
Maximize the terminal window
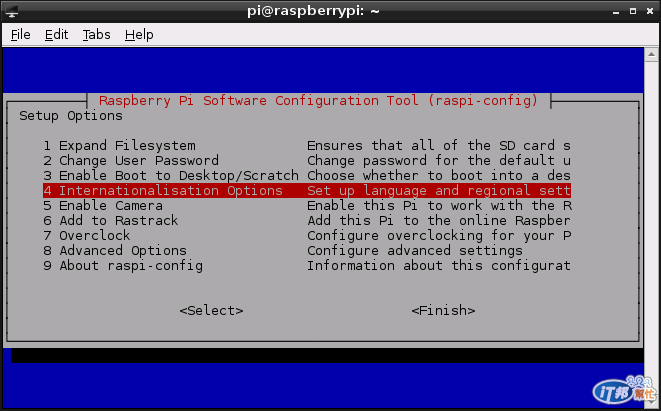[633, 11]
